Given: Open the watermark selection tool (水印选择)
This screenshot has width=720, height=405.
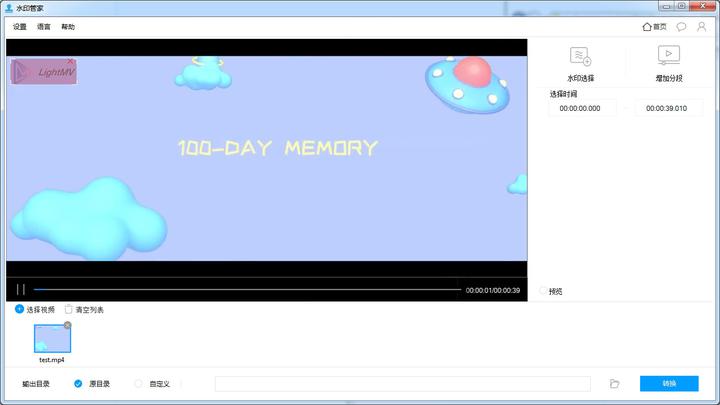Looking at the screenshot, I should point(580,64).
